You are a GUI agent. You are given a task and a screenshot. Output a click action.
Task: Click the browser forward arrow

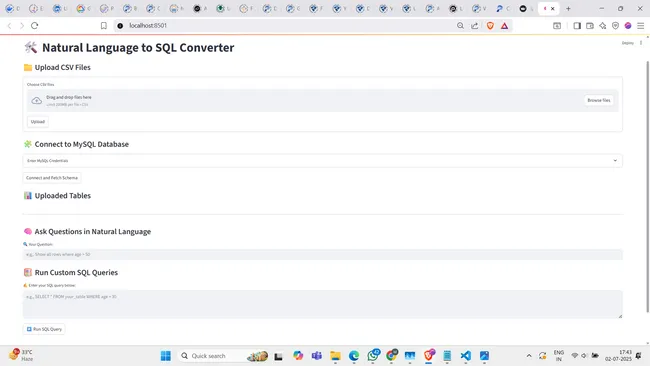(x=22, y=26)
